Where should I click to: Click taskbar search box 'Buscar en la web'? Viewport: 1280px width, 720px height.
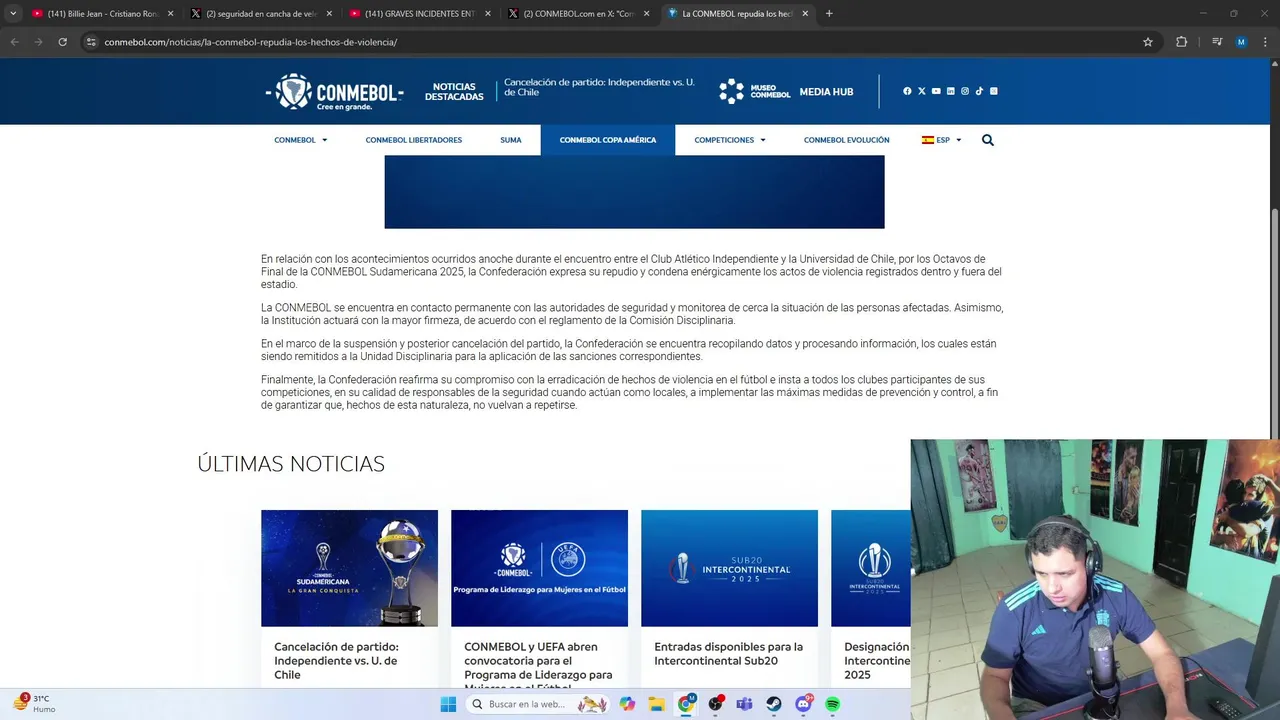[538, 704]
